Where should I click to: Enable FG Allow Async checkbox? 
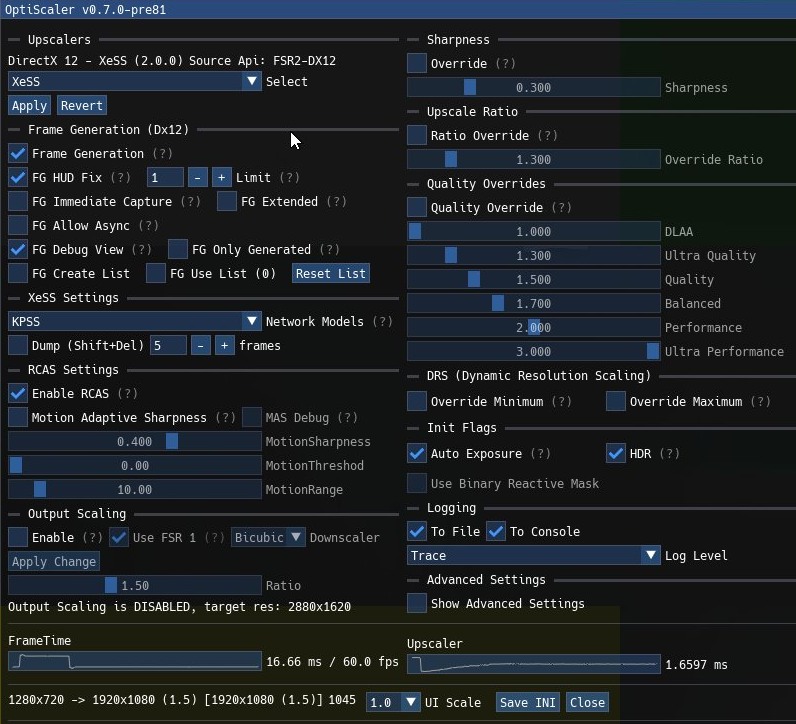click(x=18, y=225)
